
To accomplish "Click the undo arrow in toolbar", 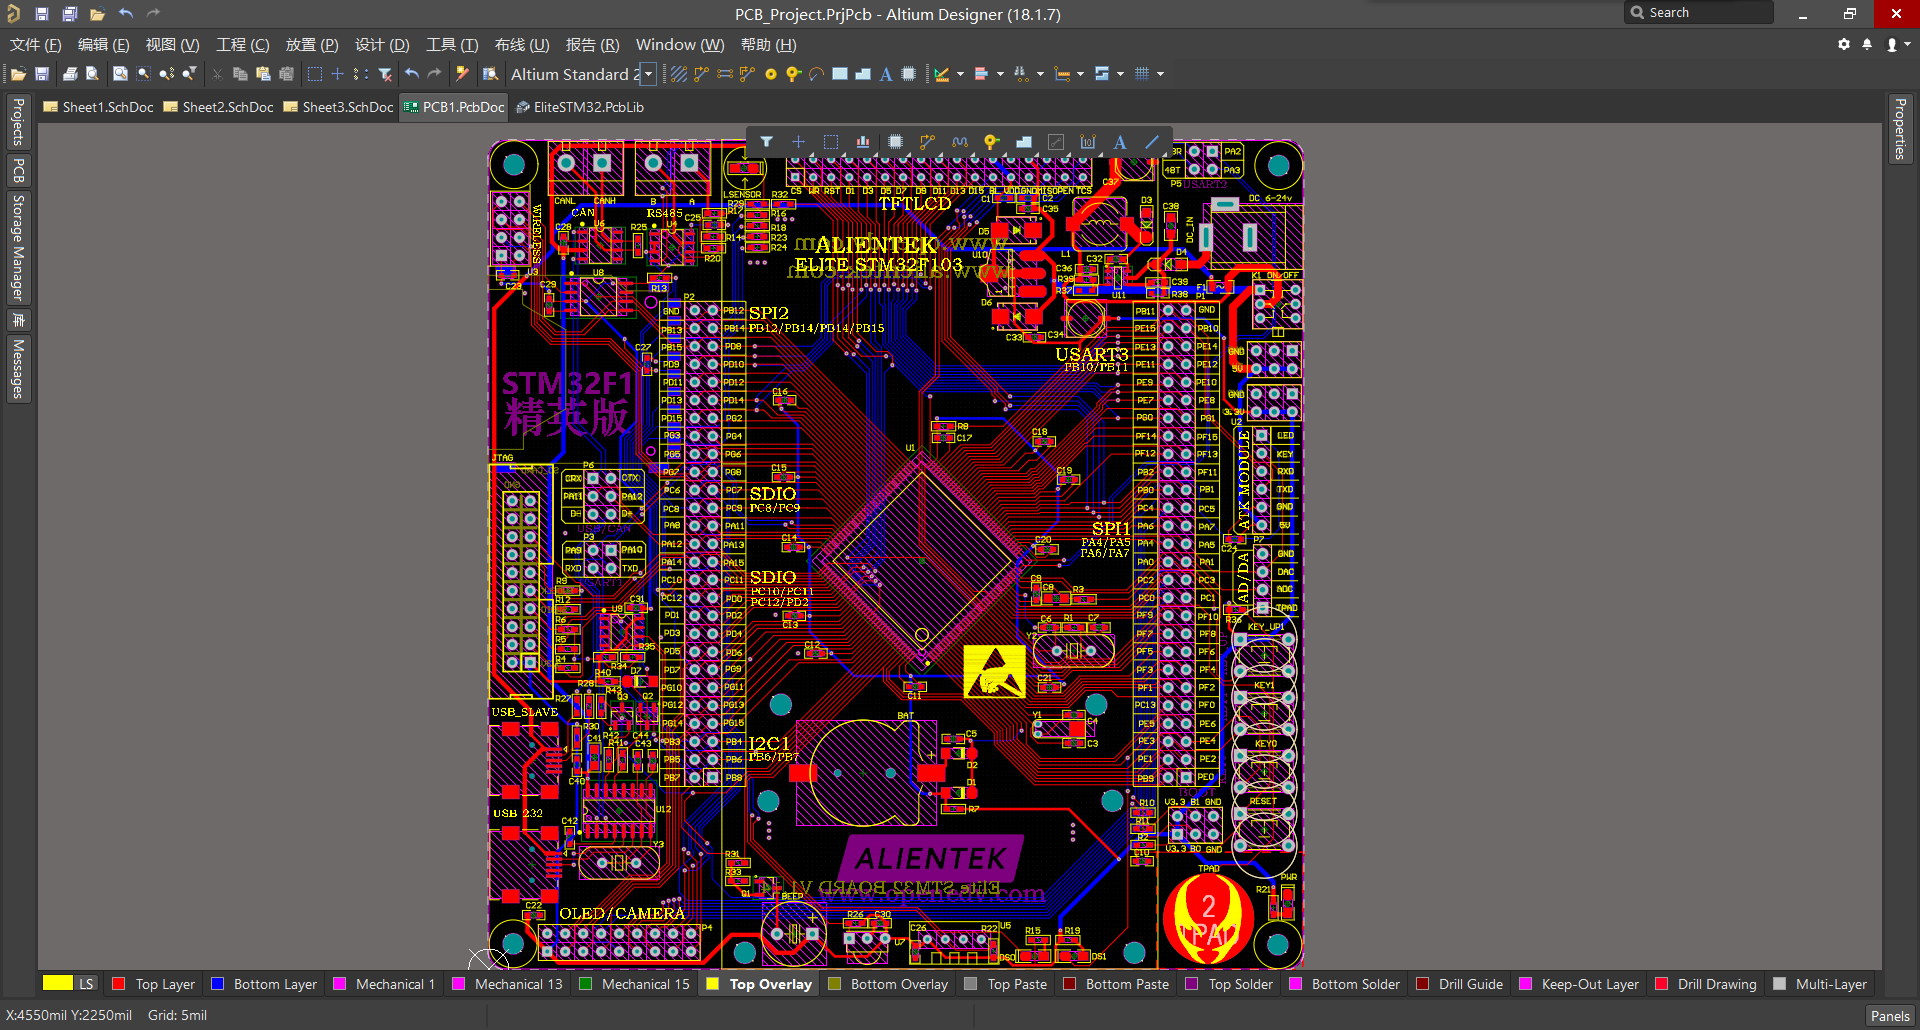I will (412, 74).
